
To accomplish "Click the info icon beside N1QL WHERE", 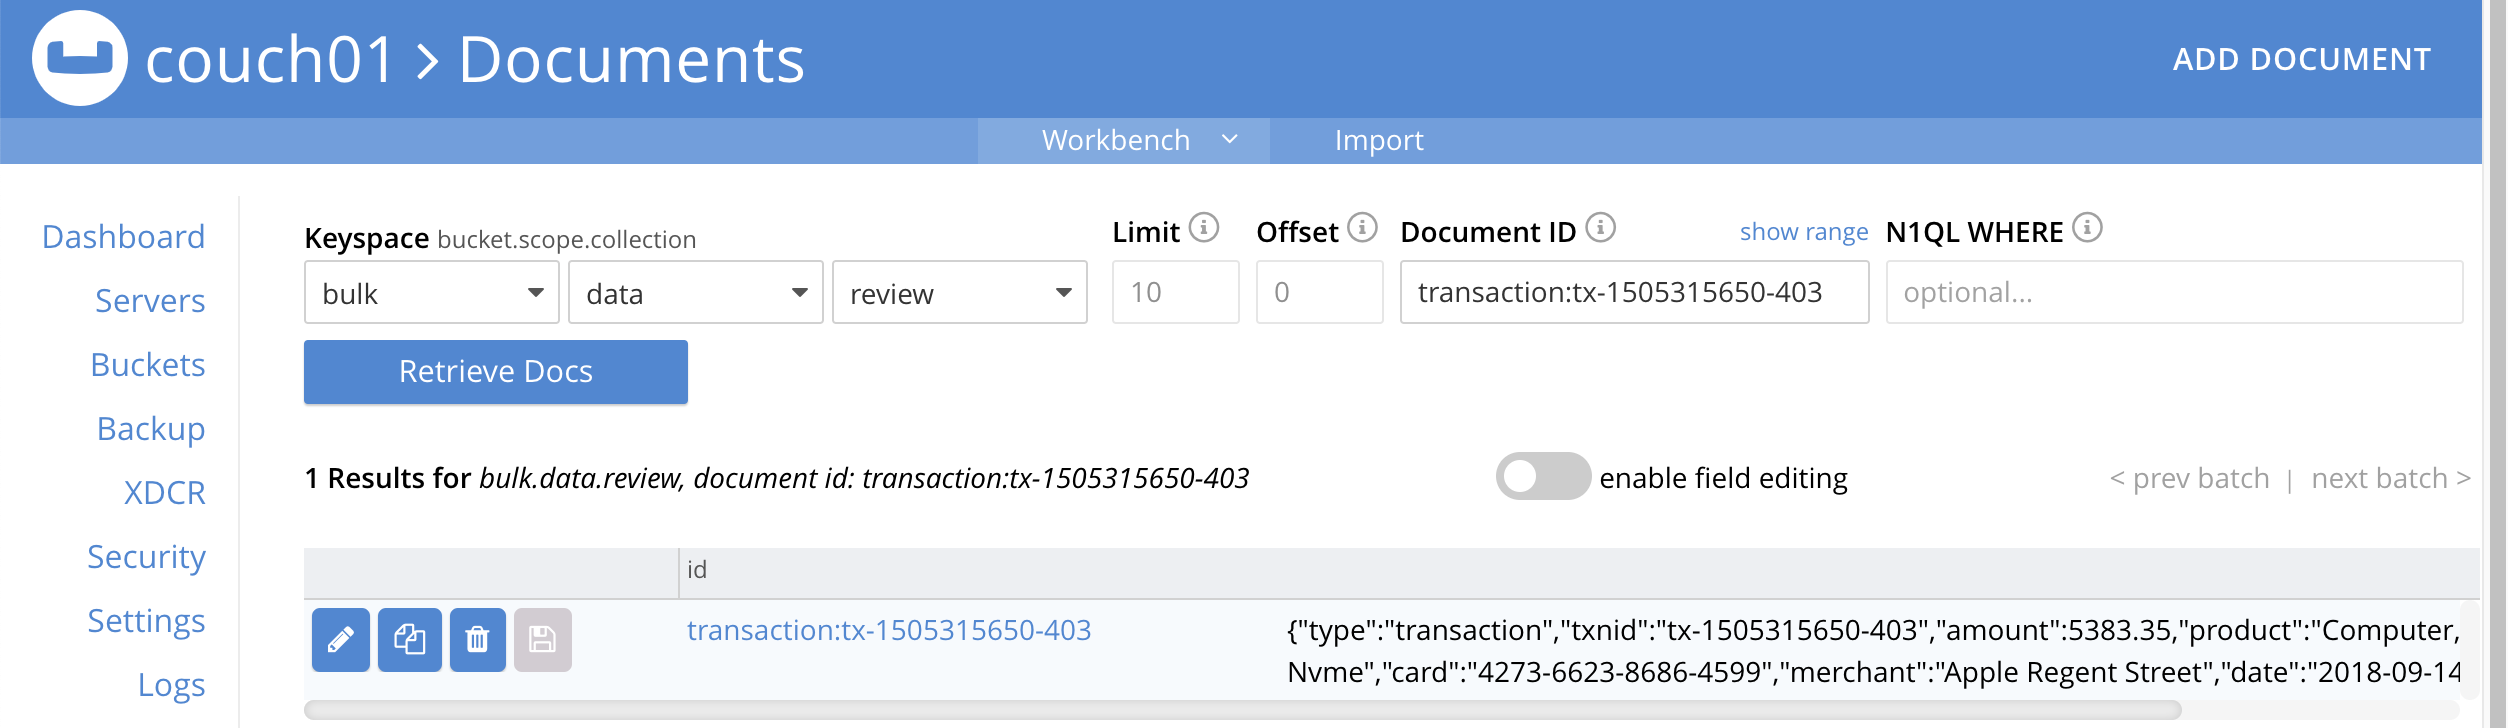I will (x=2088, y=228).
